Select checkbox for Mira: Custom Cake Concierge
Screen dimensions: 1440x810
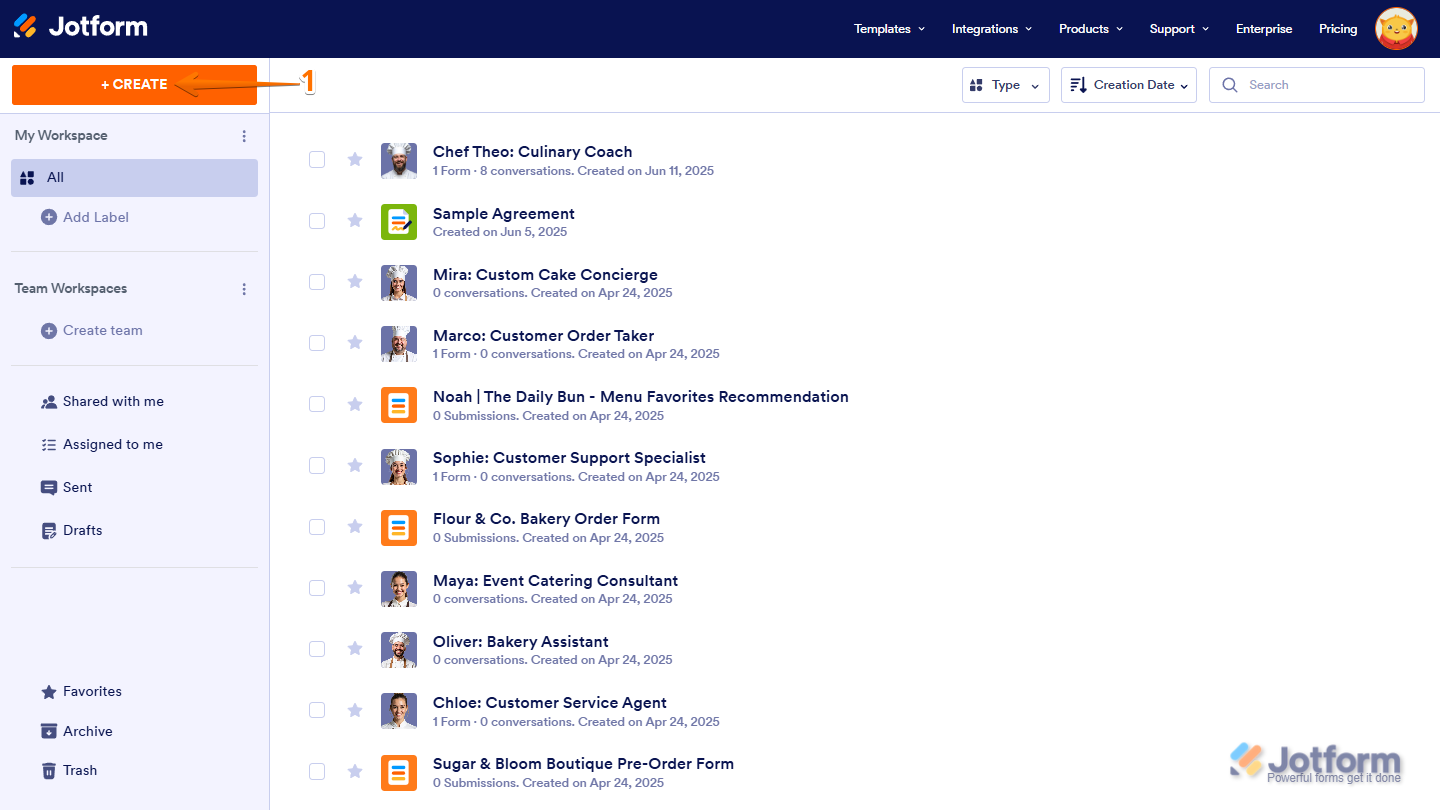(317, 282)
